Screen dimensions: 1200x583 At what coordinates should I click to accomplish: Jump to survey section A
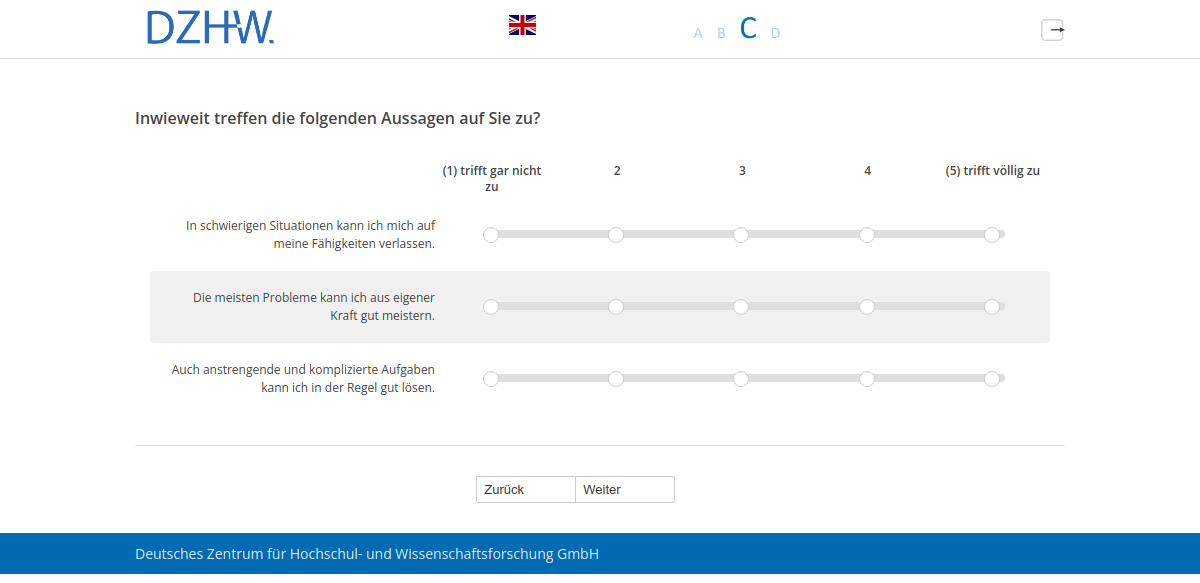click(x=697, y=33)
